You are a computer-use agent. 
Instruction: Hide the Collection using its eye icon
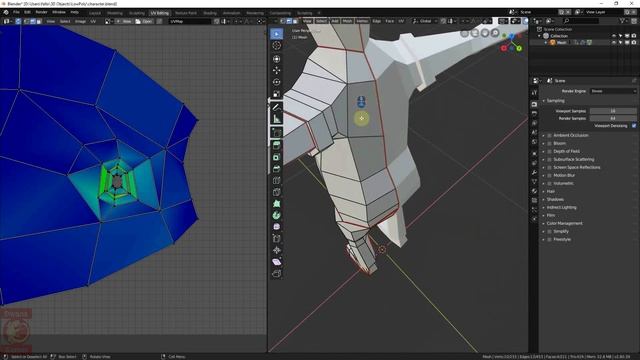click(x=613, y=36)
